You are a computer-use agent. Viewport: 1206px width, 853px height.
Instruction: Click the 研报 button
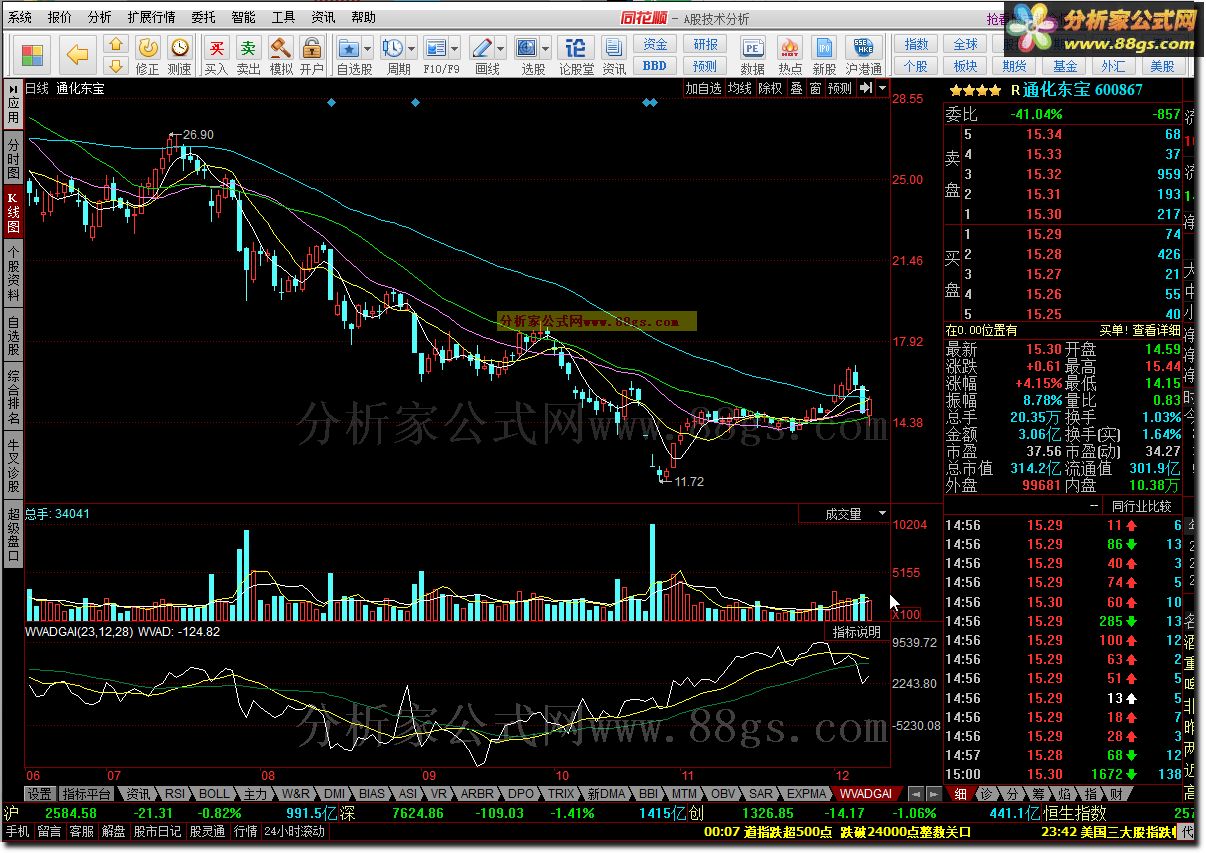coord(705,45)
